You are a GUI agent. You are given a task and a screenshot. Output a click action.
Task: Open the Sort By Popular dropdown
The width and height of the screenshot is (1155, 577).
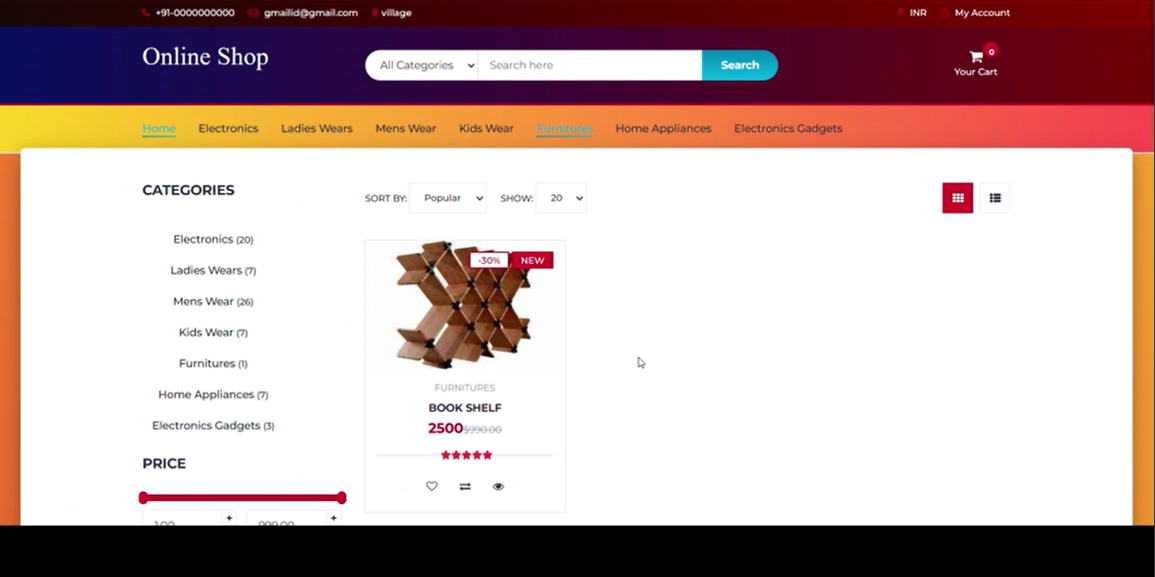pos(448,197)
